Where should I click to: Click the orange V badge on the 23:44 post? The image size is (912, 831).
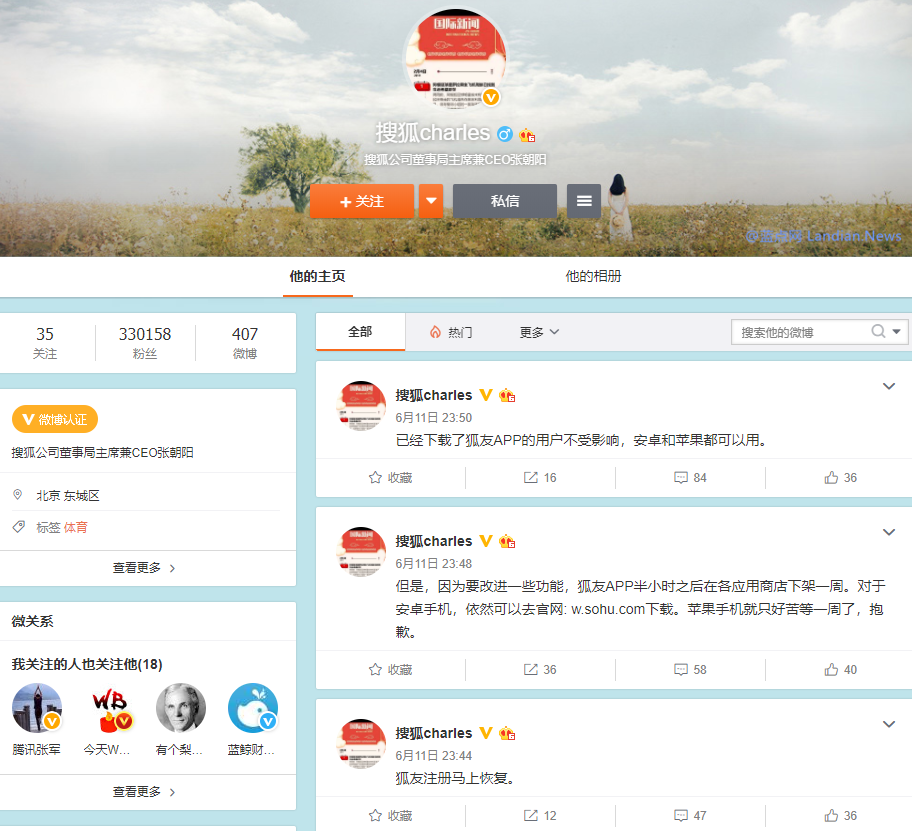click(486, 733)
